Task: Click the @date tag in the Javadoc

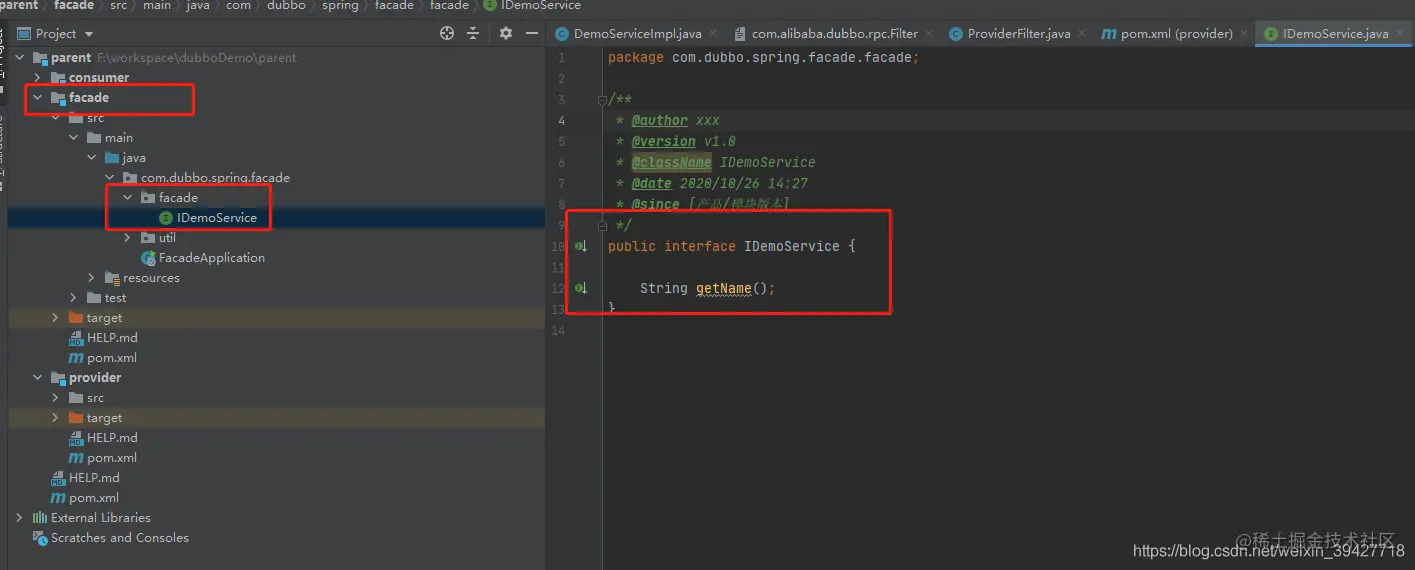Action: tap(651, 184)
